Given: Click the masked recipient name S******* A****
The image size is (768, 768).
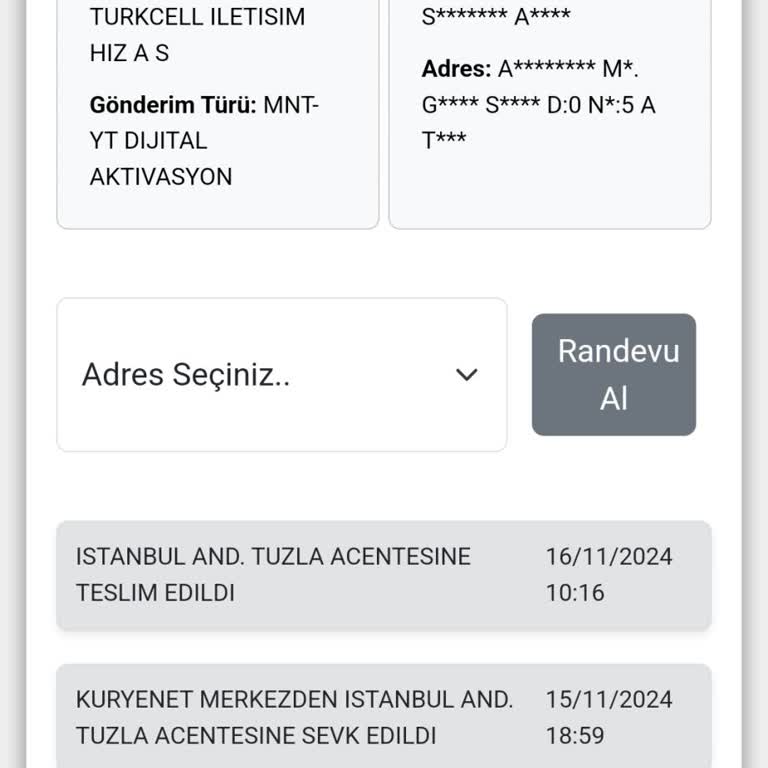Looking at the screenshot, I should tap(496, 17).
